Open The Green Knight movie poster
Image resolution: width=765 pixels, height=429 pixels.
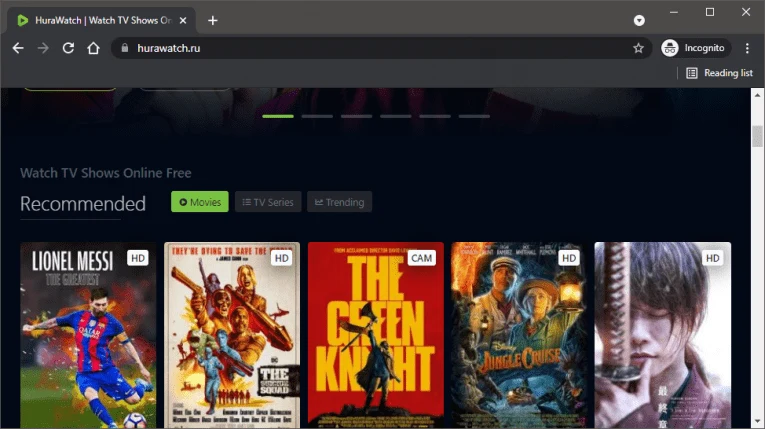pyautogui.click(x=375, y=335)
